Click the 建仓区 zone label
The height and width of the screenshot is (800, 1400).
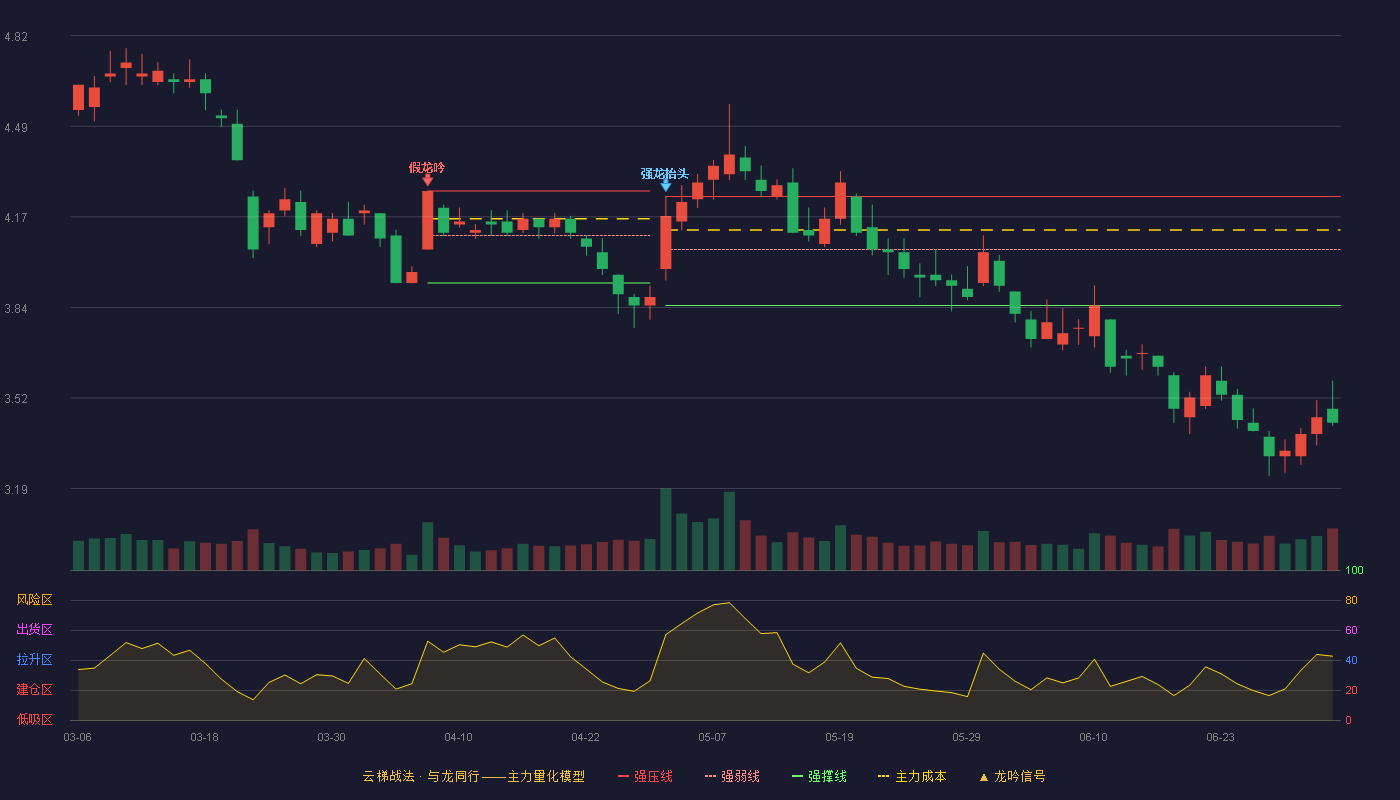(x=34, y=690)
